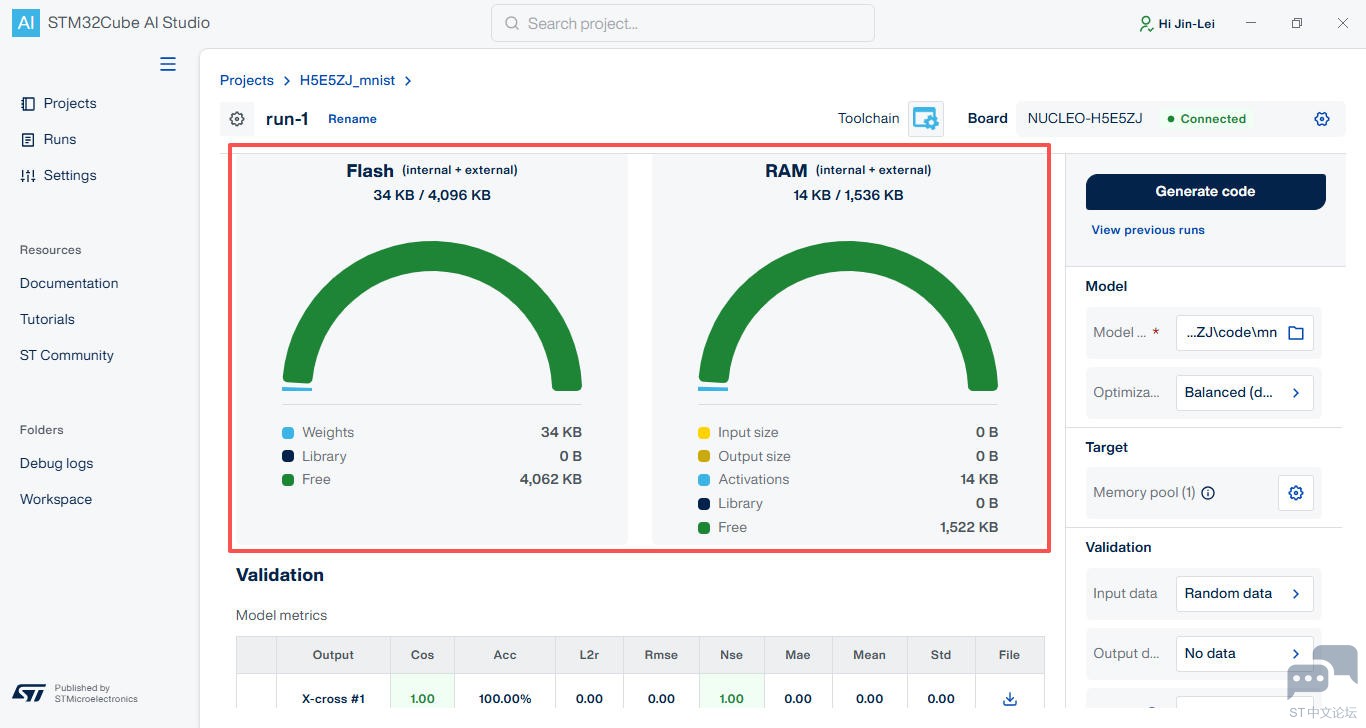This screenshot has height=728, width=1366.
Task: Go to Projects breadcrumb
Action: (x=247, y=80)
